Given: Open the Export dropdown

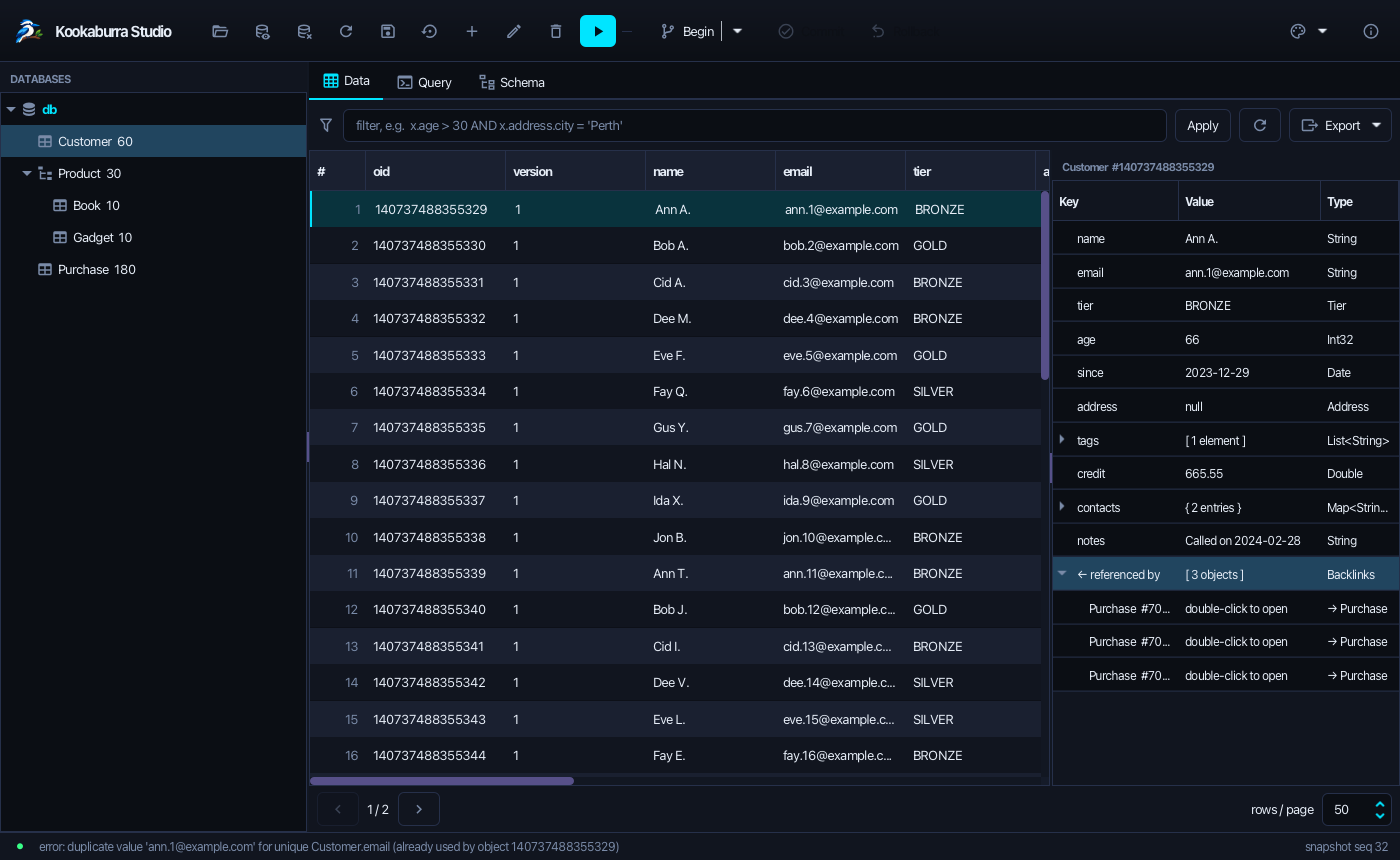Looking at the screenshot, I should 1340,125.
